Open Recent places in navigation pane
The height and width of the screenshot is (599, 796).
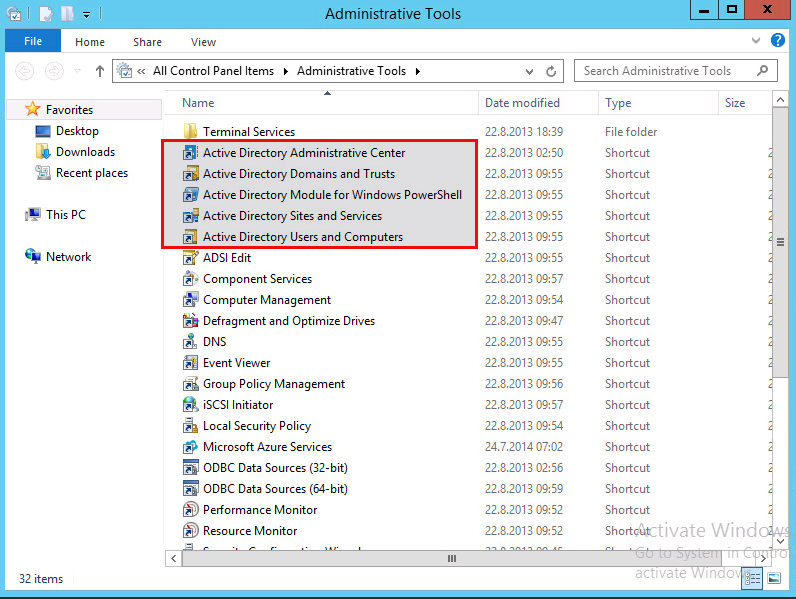[x=92, y=173]
